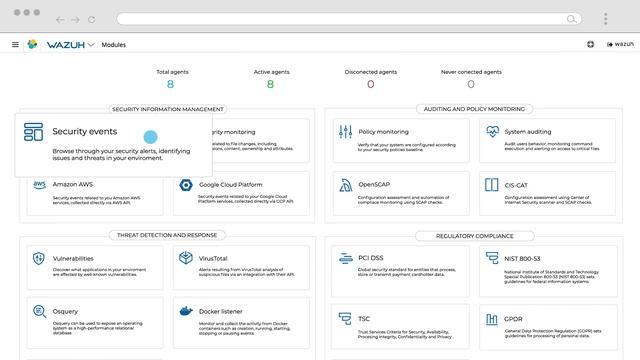
Task: Open the PCI DSS module
Action: [400, 271]
